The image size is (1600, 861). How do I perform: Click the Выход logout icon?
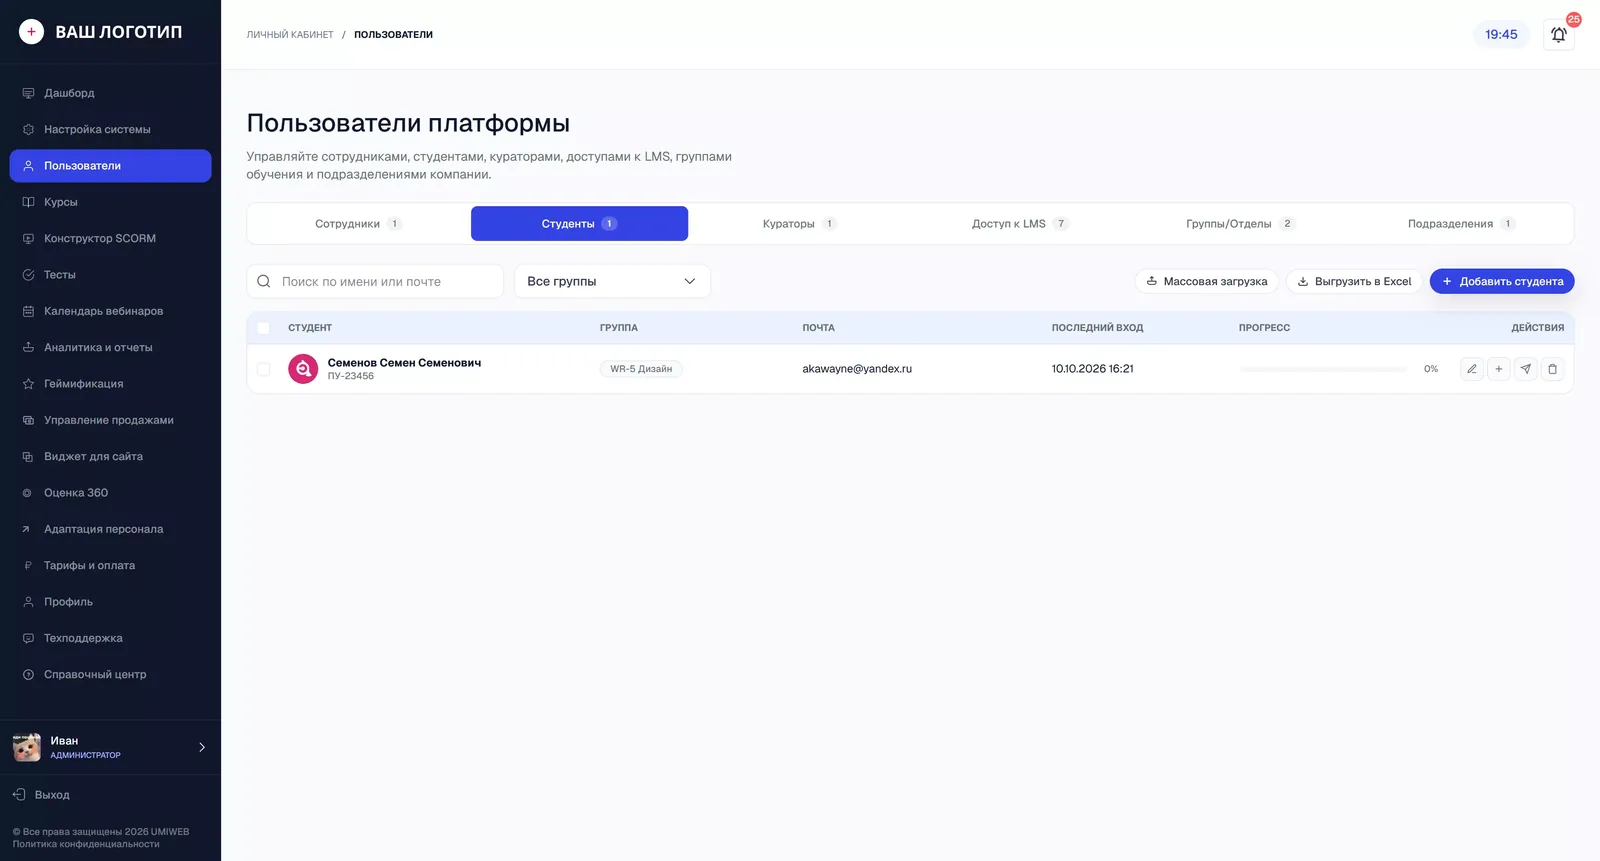(19, 795)
